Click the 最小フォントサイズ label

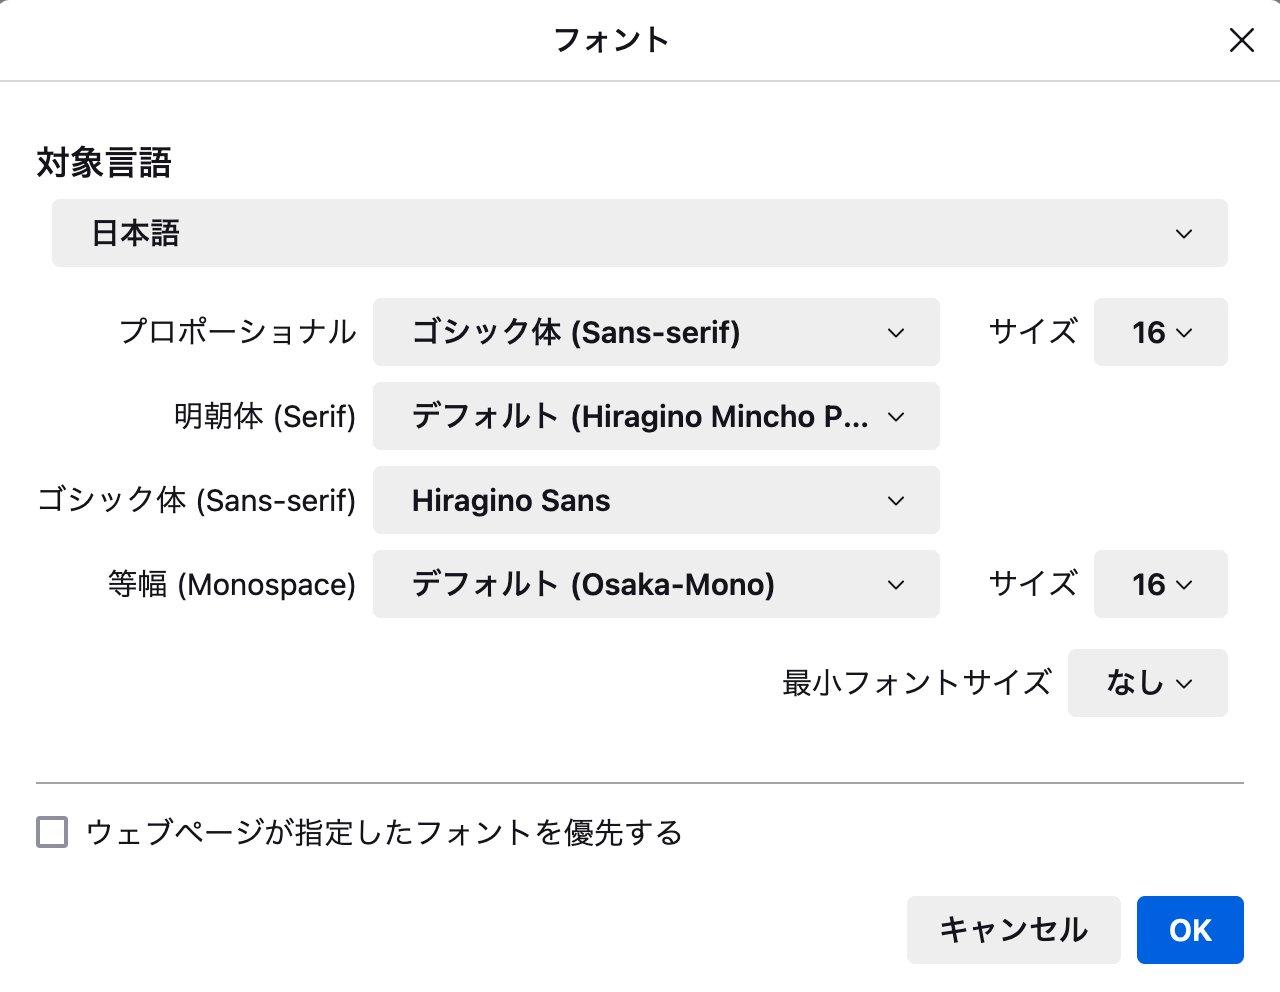(x=916, y=683)
